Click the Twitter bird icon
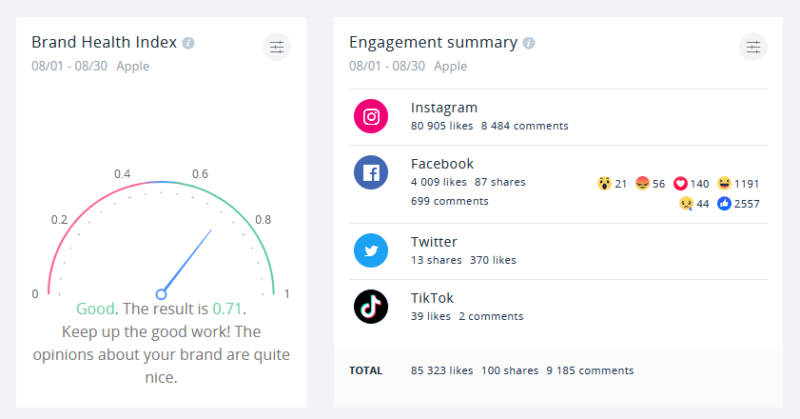 click(371, 250)
